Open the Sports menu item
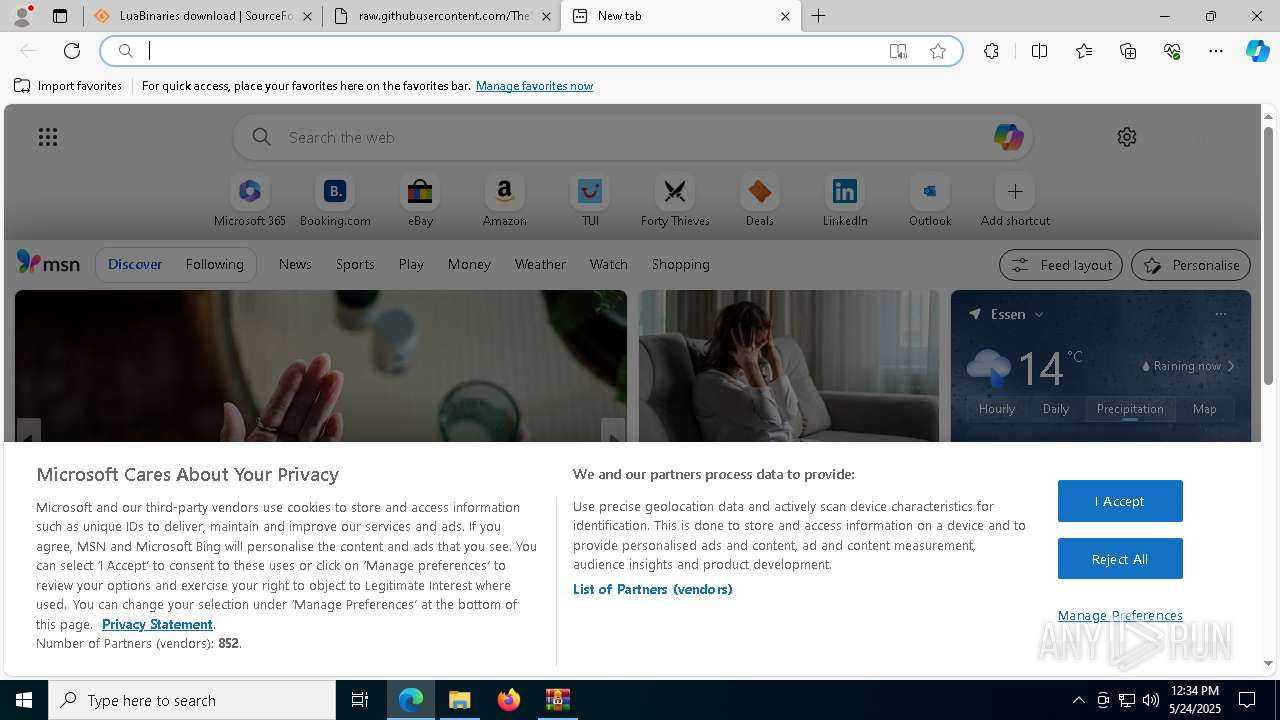This screenshot has width=1280, height=720. (355, 264)
